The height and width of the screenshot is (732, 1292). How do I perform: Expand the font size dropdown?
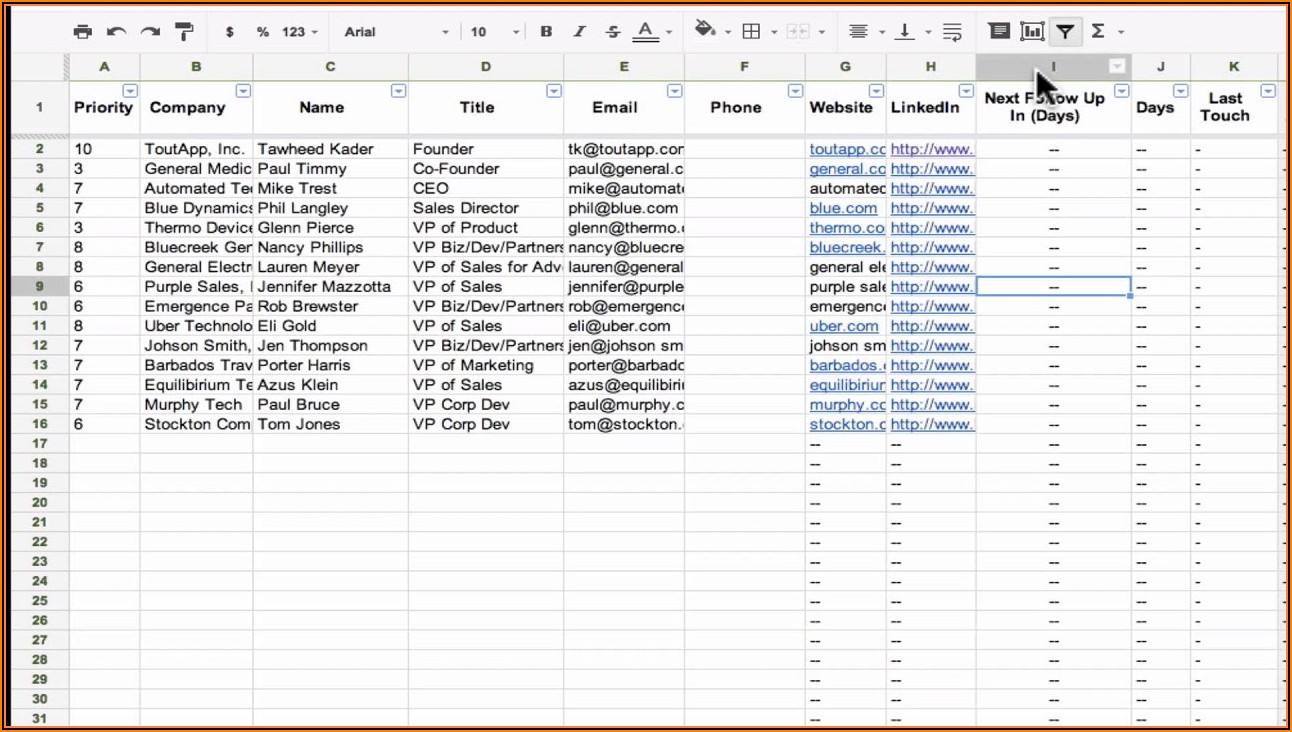tap(495, 32)
